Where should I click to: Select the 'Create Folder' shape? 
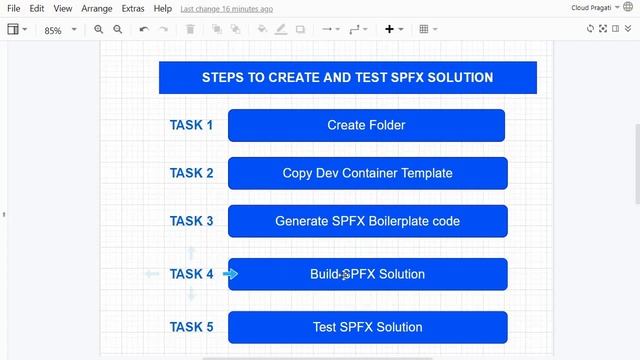367,125
